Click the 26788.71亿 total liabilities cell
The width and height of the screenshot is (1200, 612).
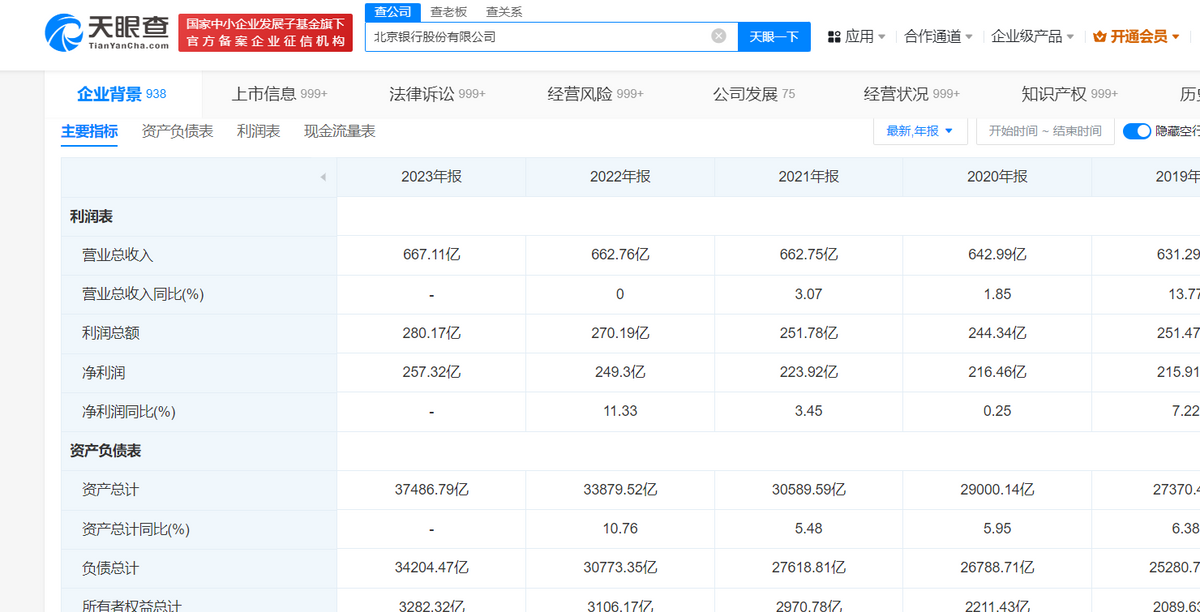pos(997,568)
